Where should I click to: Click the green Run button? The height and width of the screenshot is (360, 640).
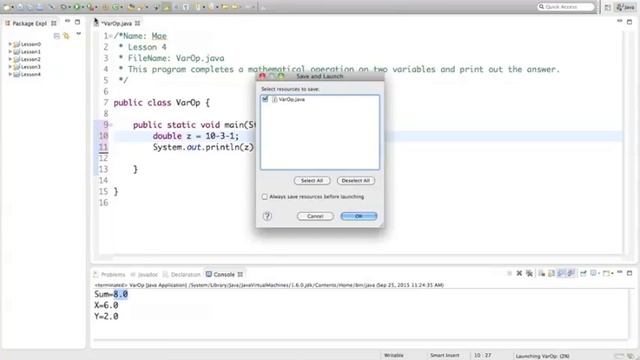tap(77, 7)
